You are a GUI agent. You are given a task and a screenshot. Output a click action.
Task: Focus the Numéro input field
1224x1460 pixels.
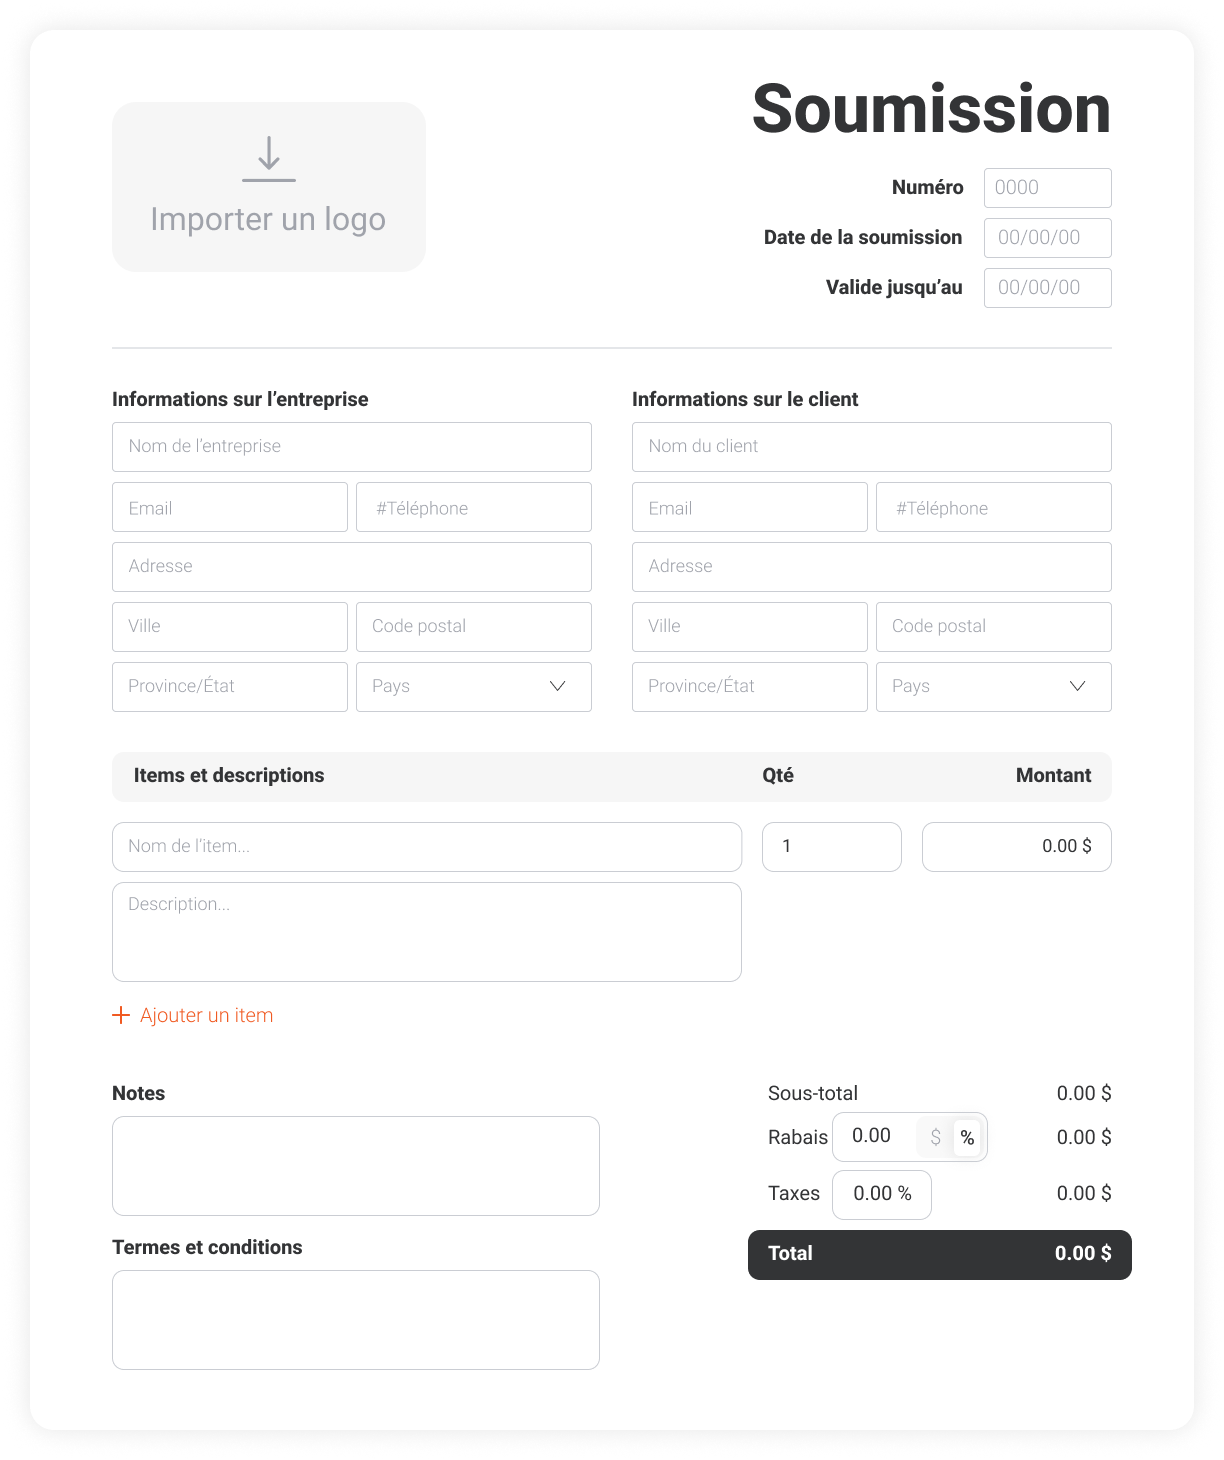click(x=1047, y=188)
